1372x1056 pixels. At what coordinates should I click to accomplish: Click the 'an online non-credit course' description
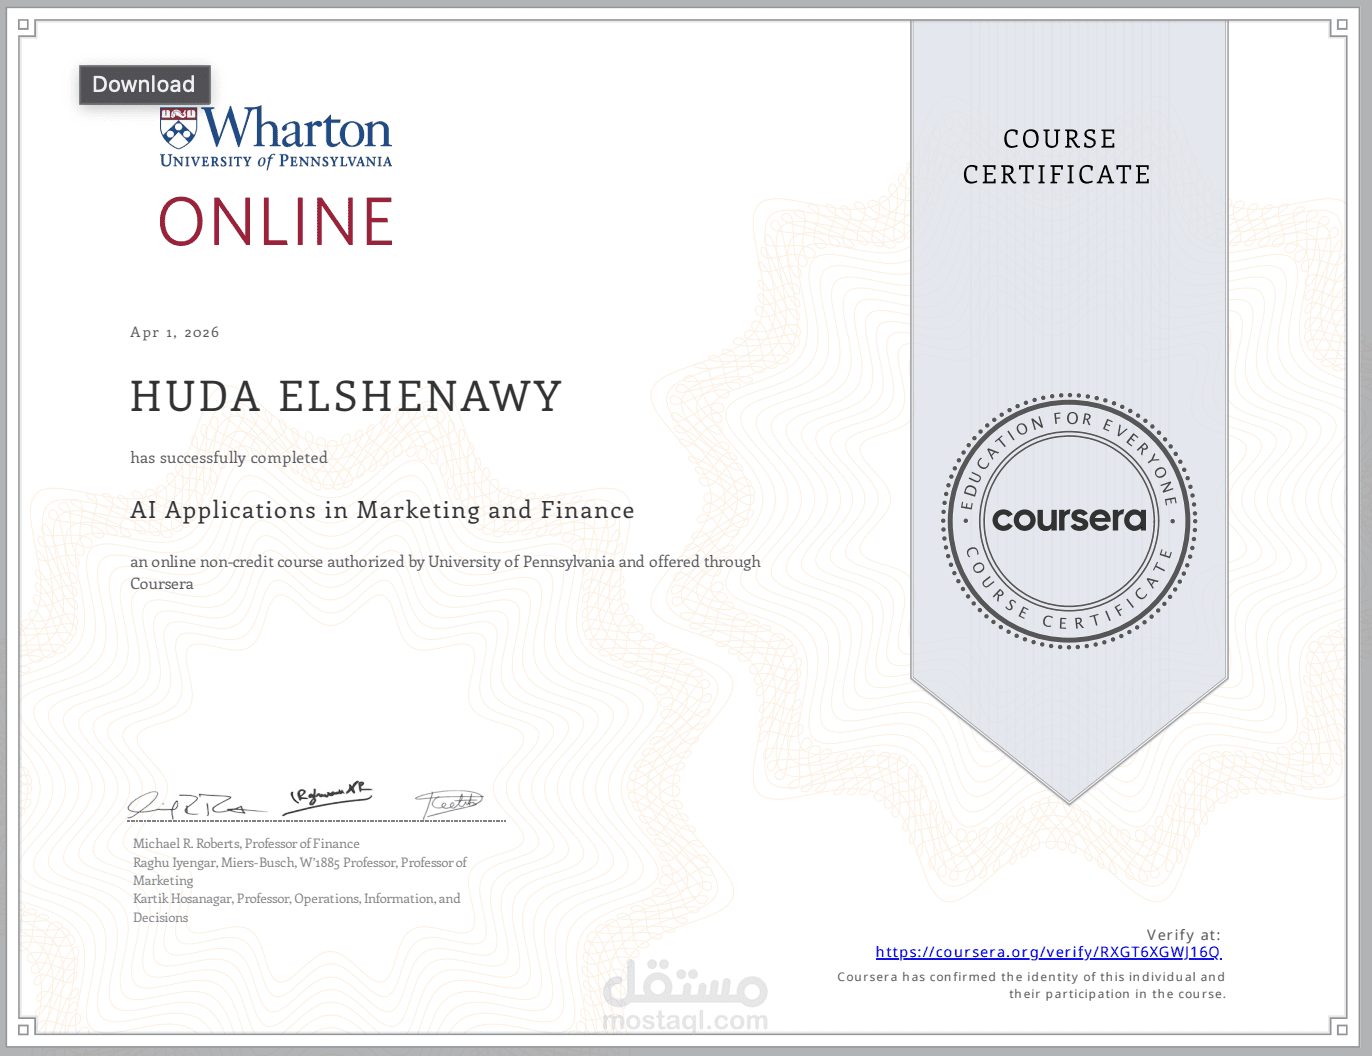pos(445,573)
